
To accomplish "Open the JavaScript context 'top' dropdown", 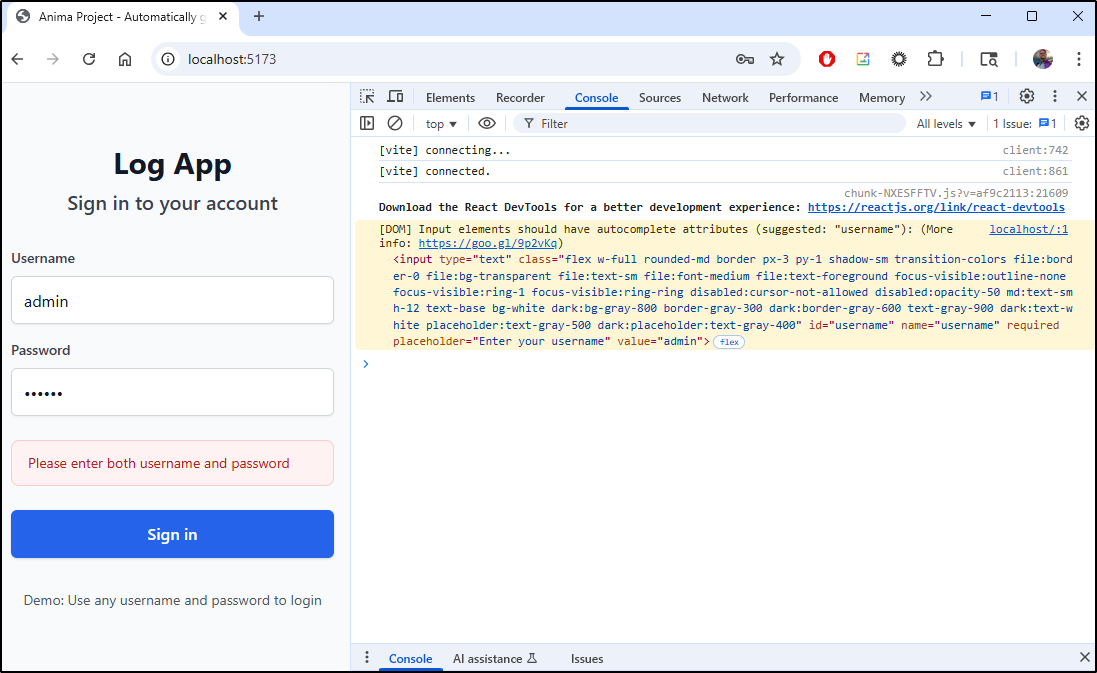I will [441, 124].
